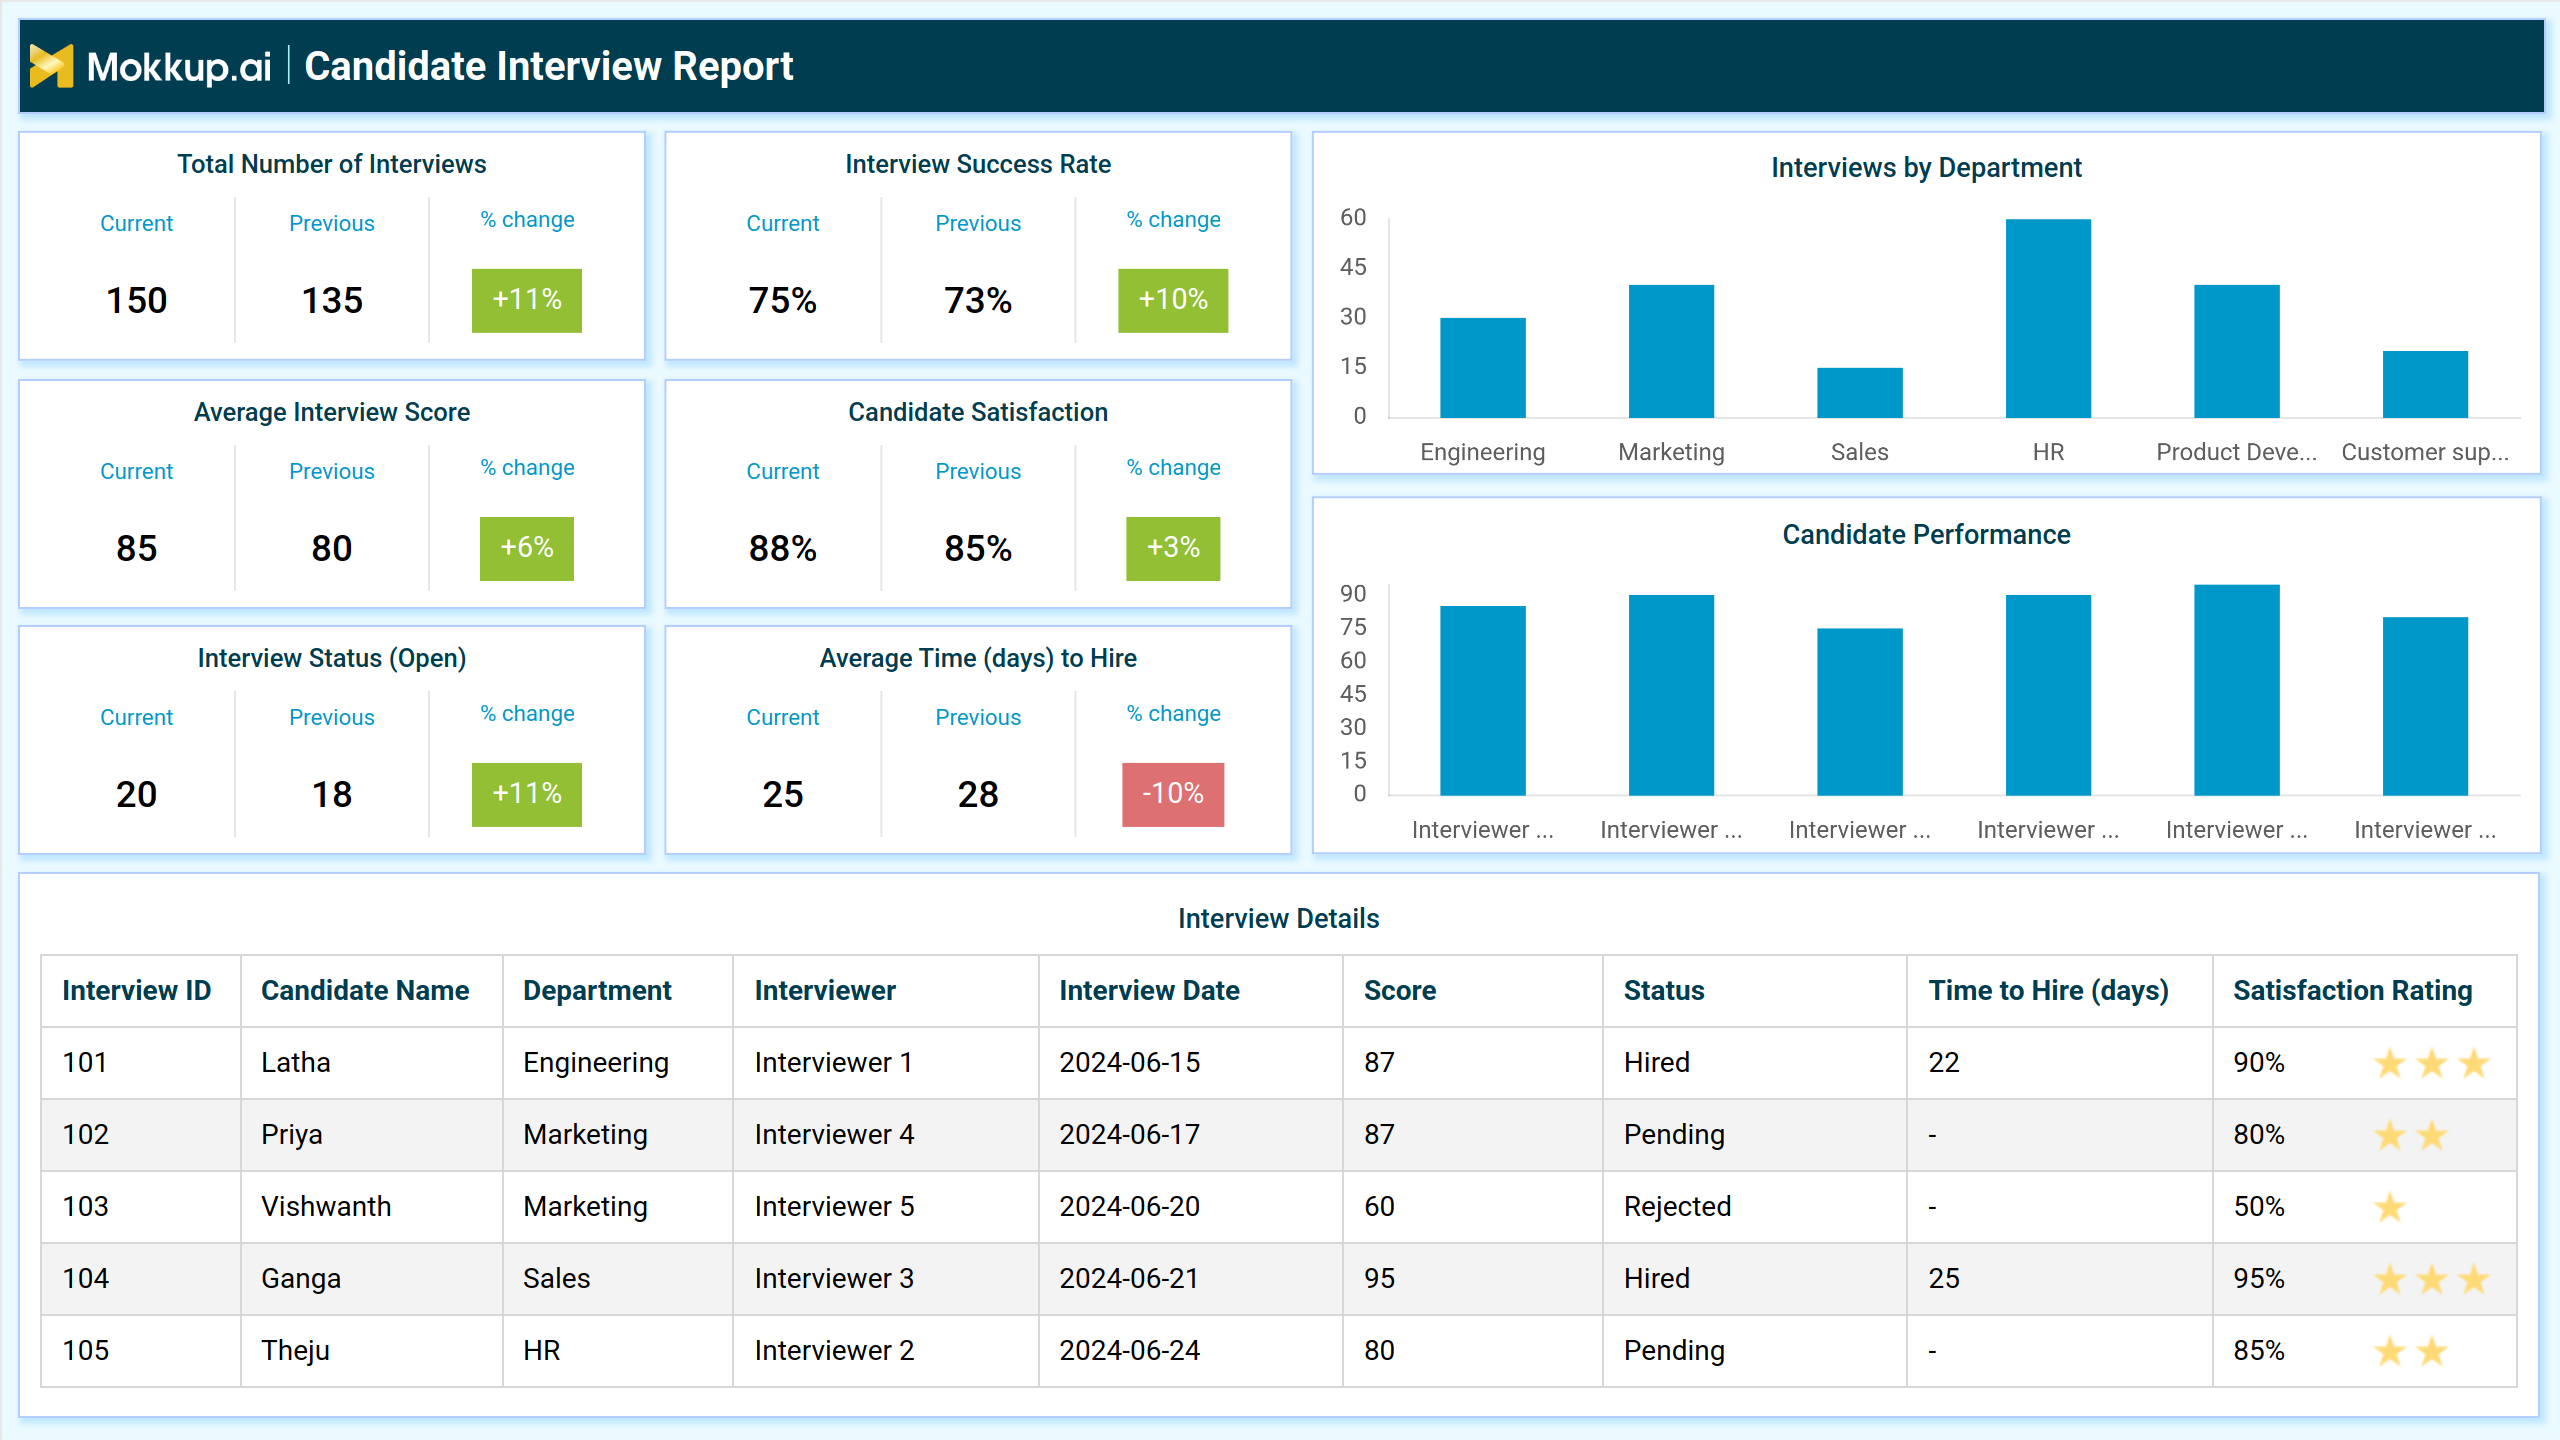Click the +3% badge in Candidate Satisfaction
The height and width of the screenshot is (1440, 2560).
click(1173, 548)
